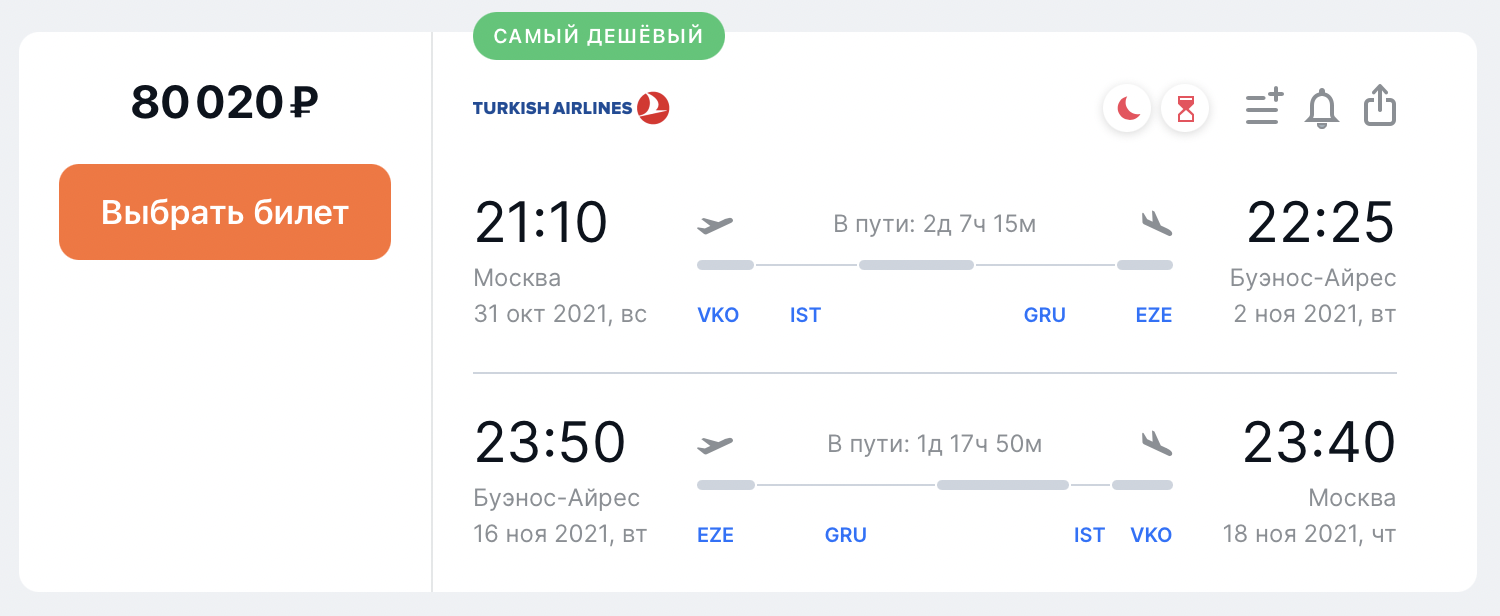Click the Turkish Airlines logo
Viewport: 1500px width, 616px height.
pos(571,108)
